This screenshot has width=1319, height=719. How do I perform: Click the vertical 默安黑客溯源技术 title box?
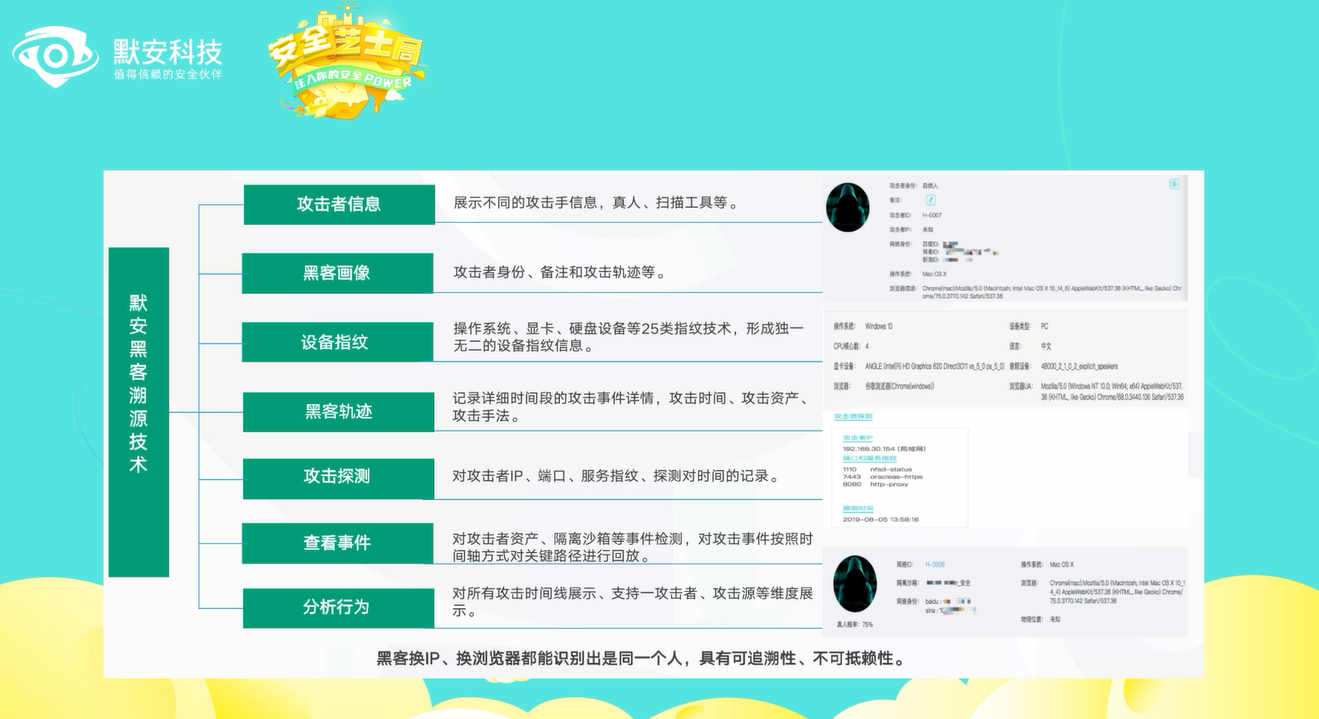tap(138, 412)
